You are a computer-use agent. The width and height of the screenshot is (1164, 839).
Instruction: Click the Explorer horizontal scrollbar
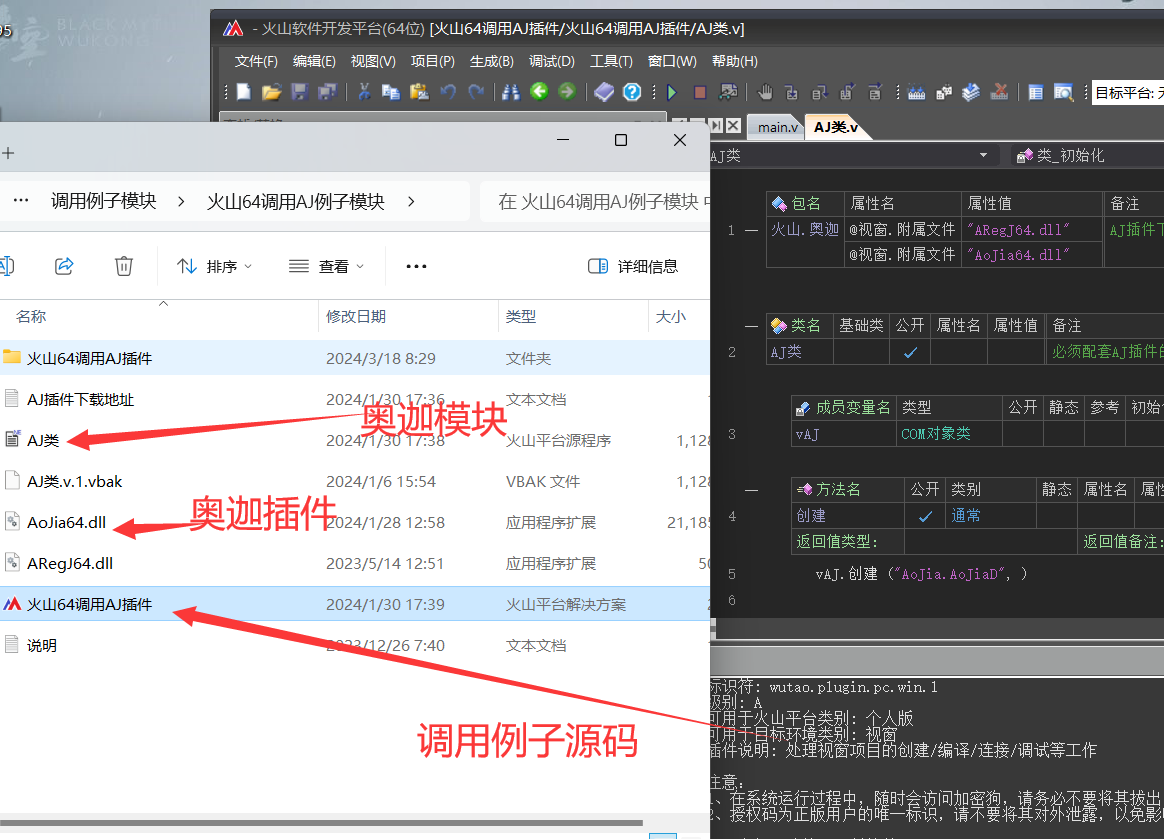click(321, 823)
